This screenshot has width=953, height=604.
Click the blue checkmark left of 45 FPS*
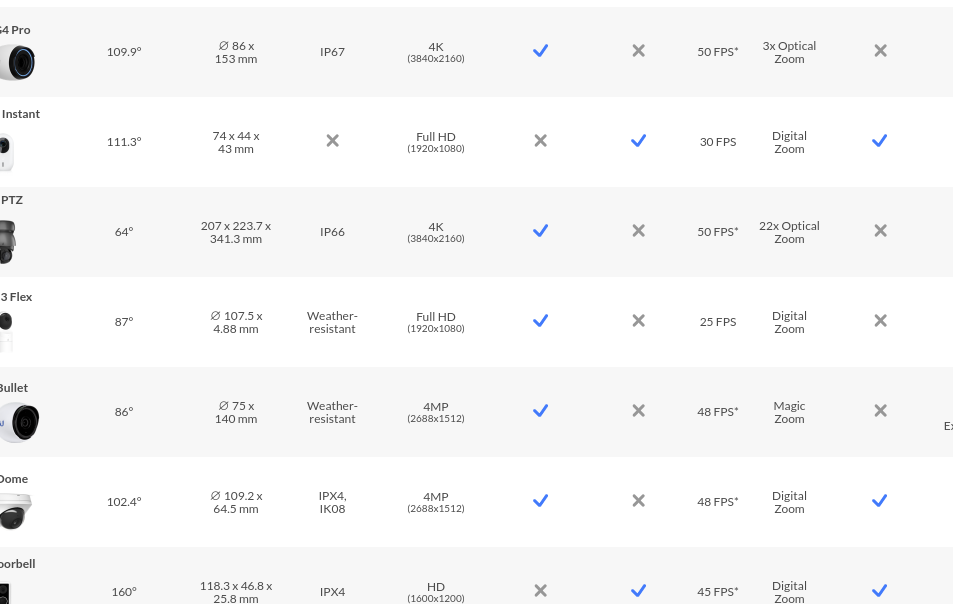(x=638, y=591)
